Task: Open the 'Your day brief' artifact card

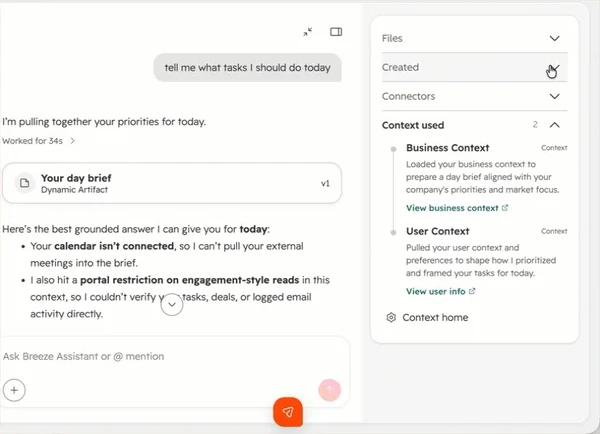Action: click(x=172, y=183)
